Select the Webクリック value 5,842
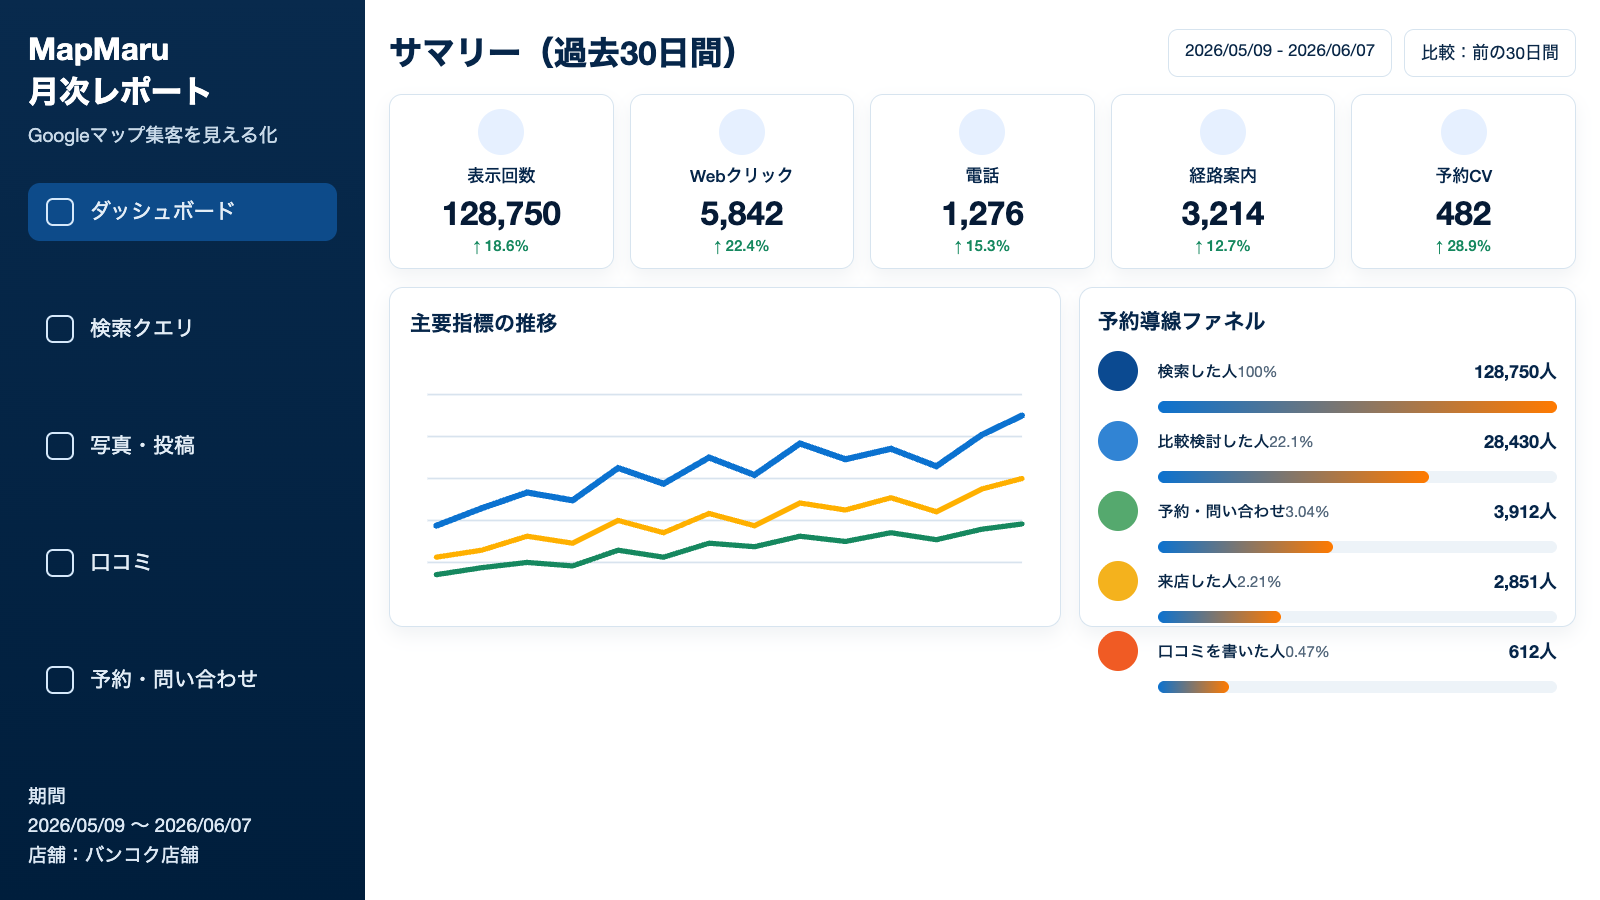The width and height of the screenshot is (1600, 900). 742,214
